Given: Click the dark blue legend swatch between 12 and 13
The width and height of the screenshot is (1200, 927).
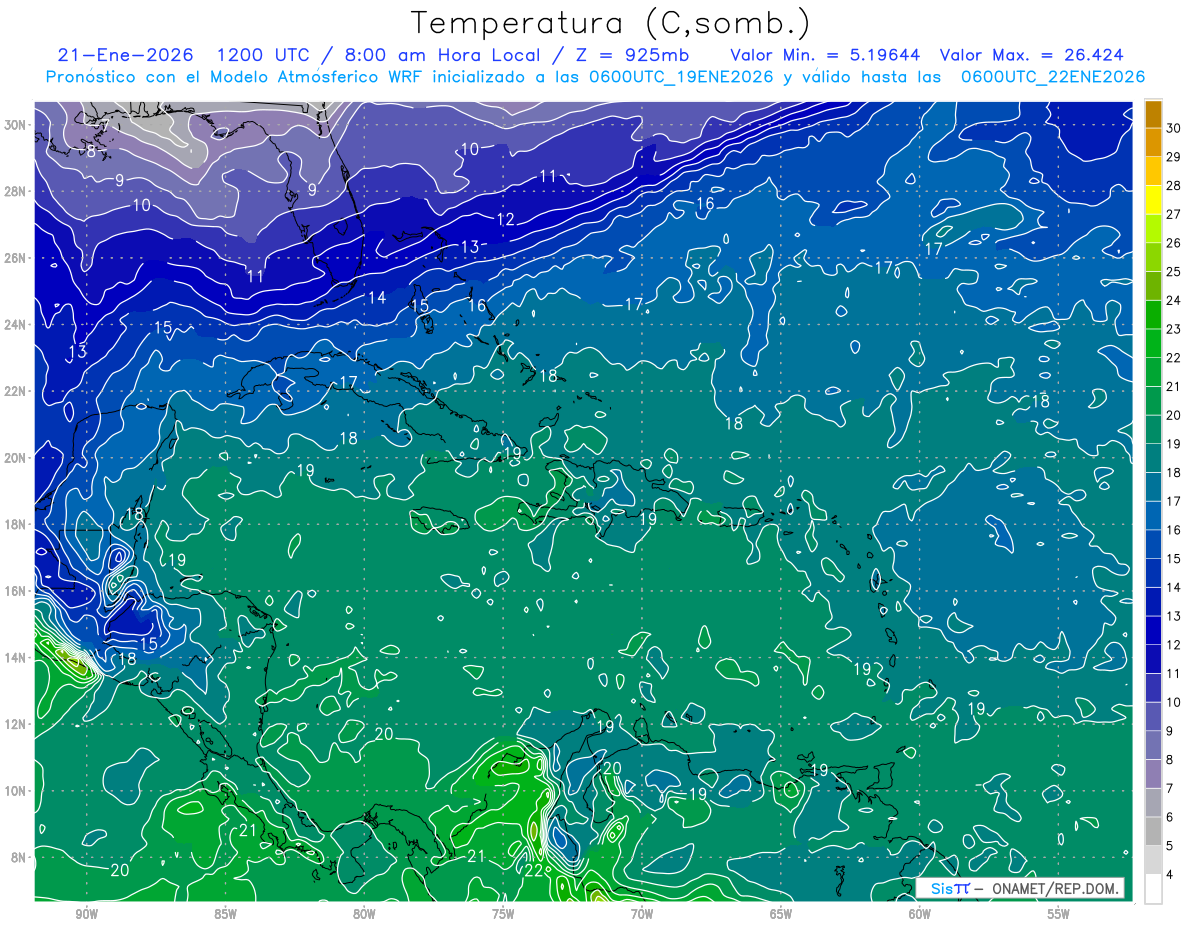Looking at the screenshot, I should click(1153, 630).
